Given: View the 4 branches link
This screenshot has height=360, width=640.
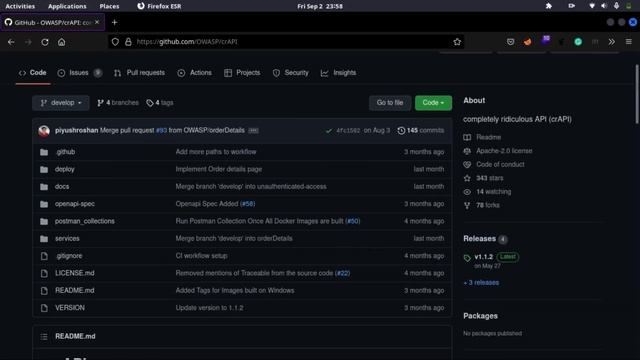Looking at the screenshot, I should tap(118, 103).
